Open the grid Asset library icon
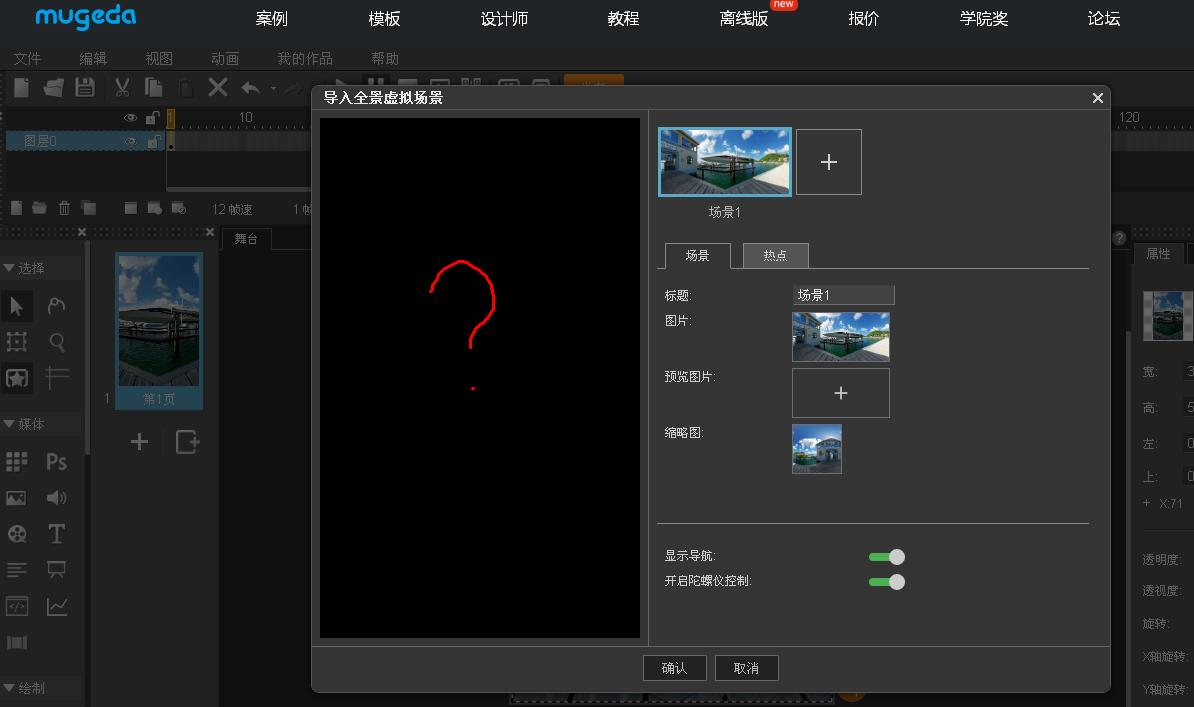The image size is (1194, 707). pos(17,462)
